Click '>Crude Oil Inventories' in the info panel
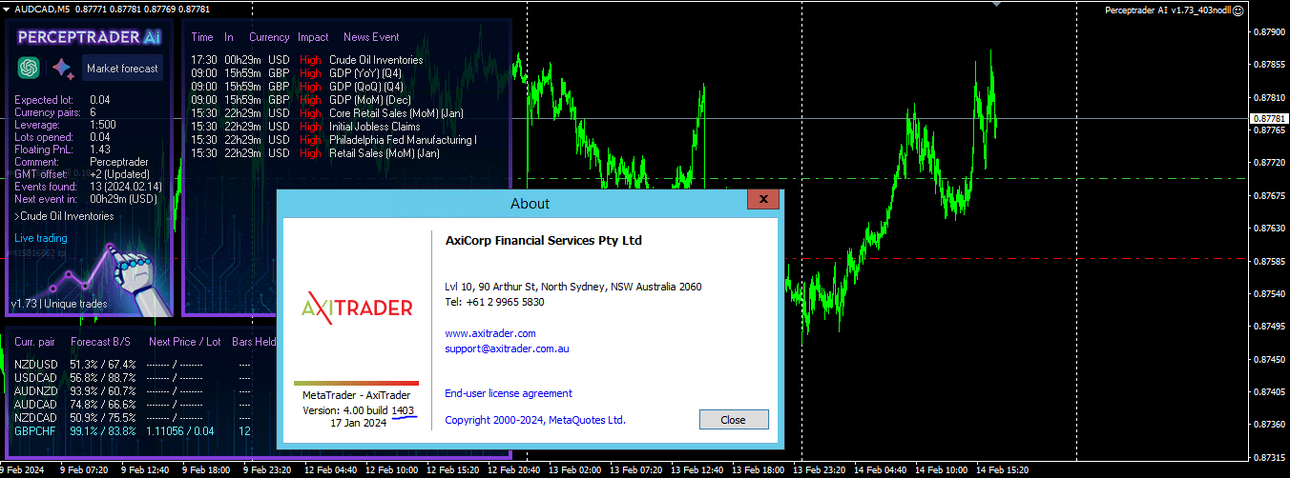Viewport: 1290px width, 478px height. (64, 216)
